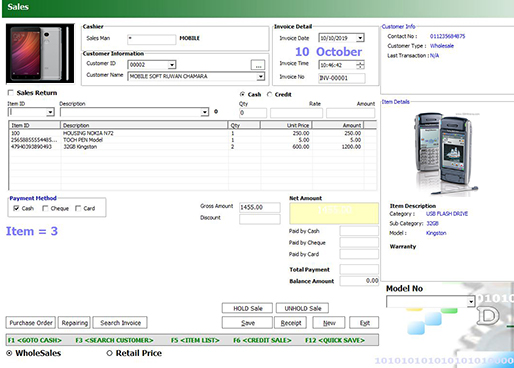Screen dimensions: 514x368
Task: Open the Invoice Date picker dropdown
Action: [360, 38]
